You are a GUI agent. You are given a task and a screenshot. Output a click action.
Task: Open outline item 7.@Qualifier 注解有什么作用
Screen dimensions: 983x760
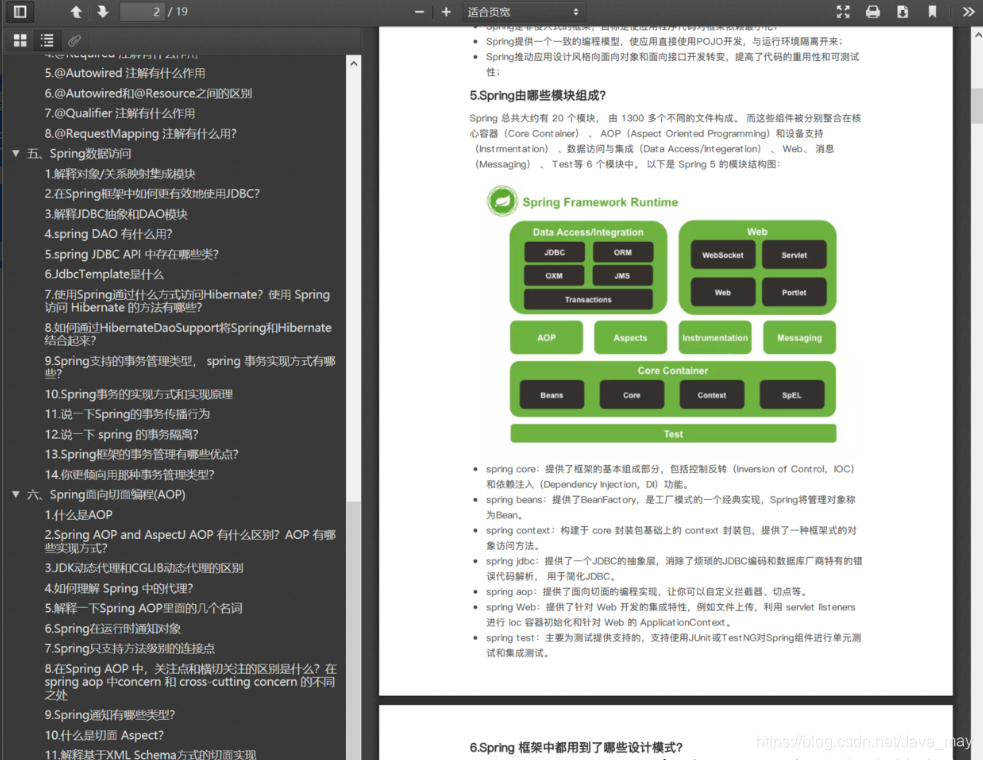pos(120,113)
